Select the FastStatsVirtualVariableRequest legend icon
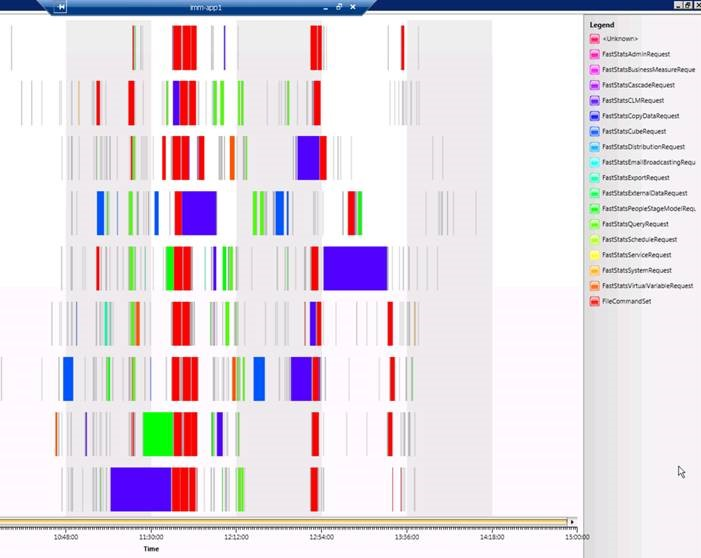 [x=594, y=286]
